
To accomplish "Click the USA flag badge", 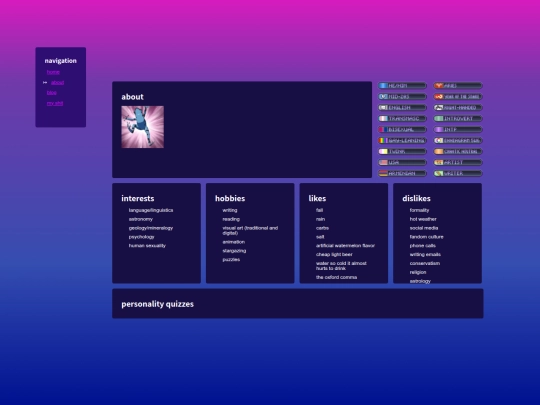I will pyautogui.click(x=402, y=162).
